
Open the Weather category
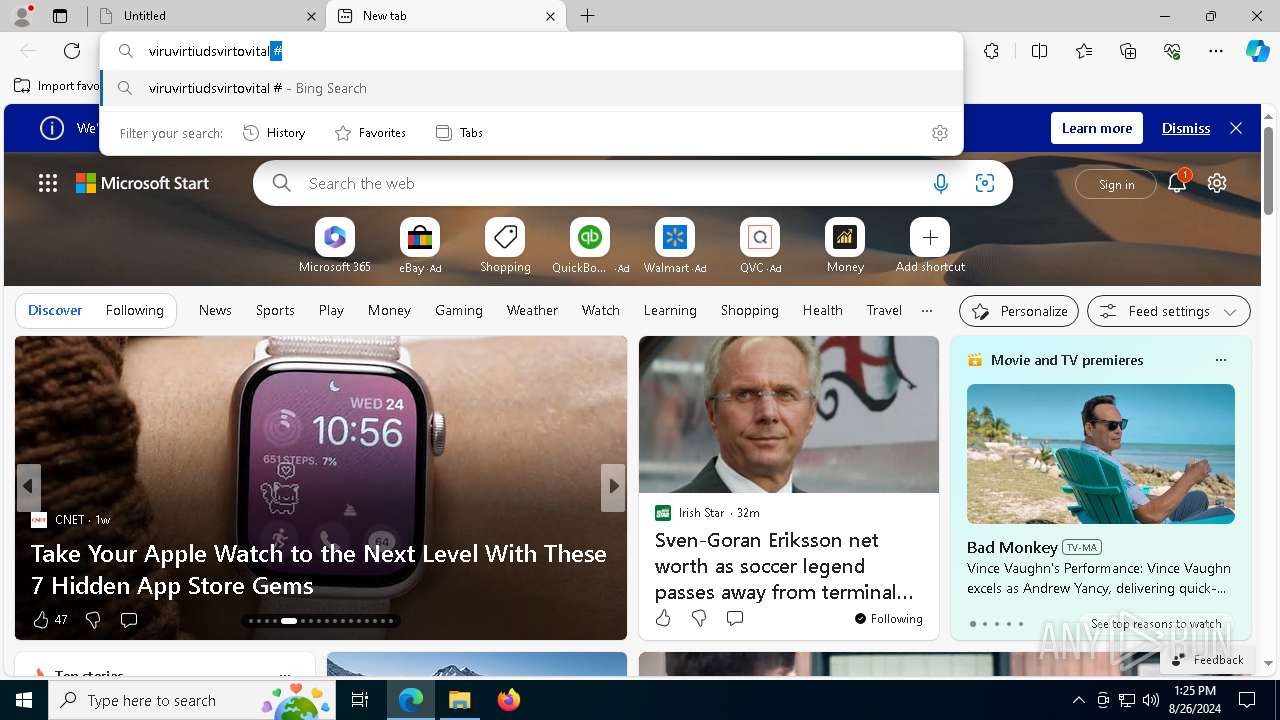click(x=532, y=310)
